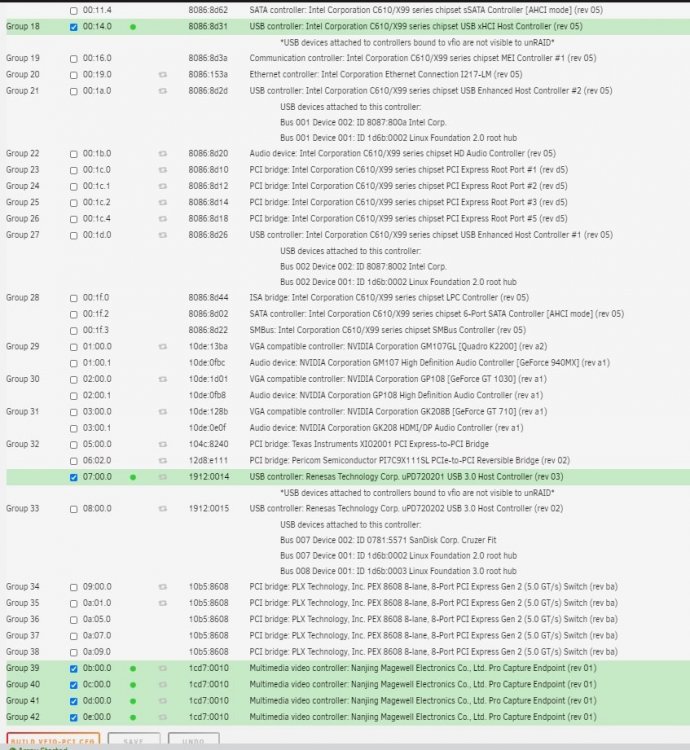690x750 pixels.
Task: Check the Group 19 MEI Controller checkbox
Action: click(x=74, y=59)
